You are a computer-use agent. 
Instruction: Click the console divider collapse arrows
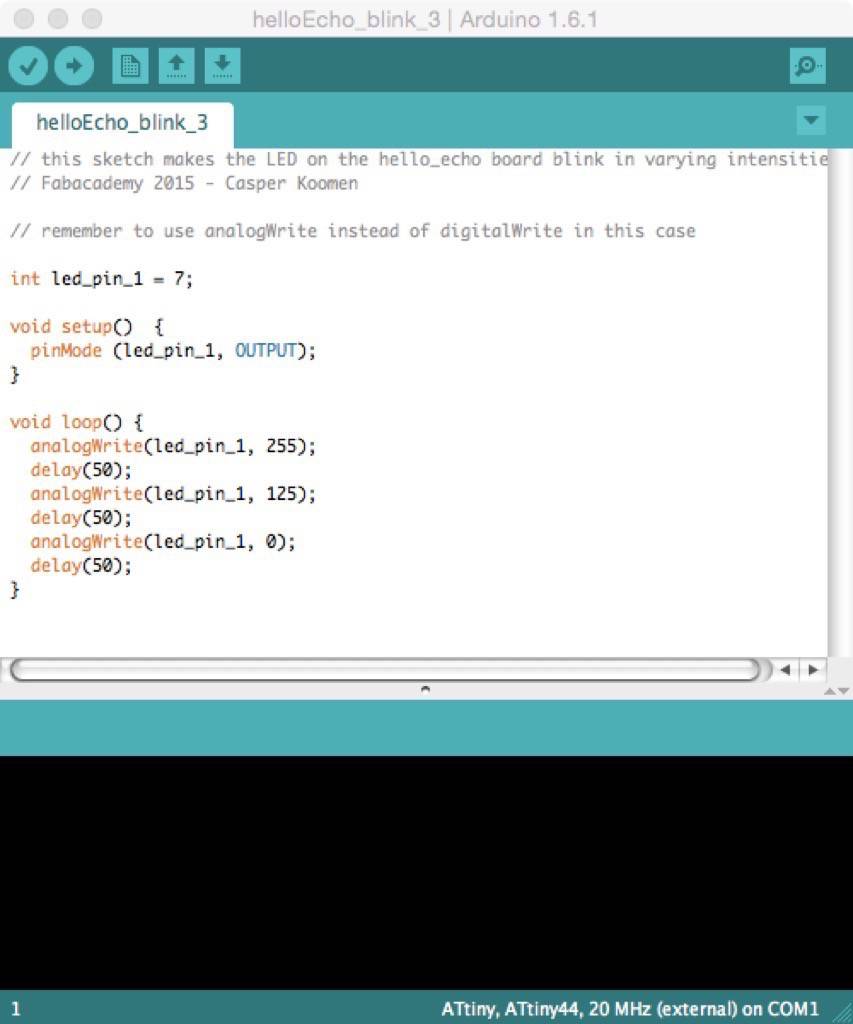(836, 691)
